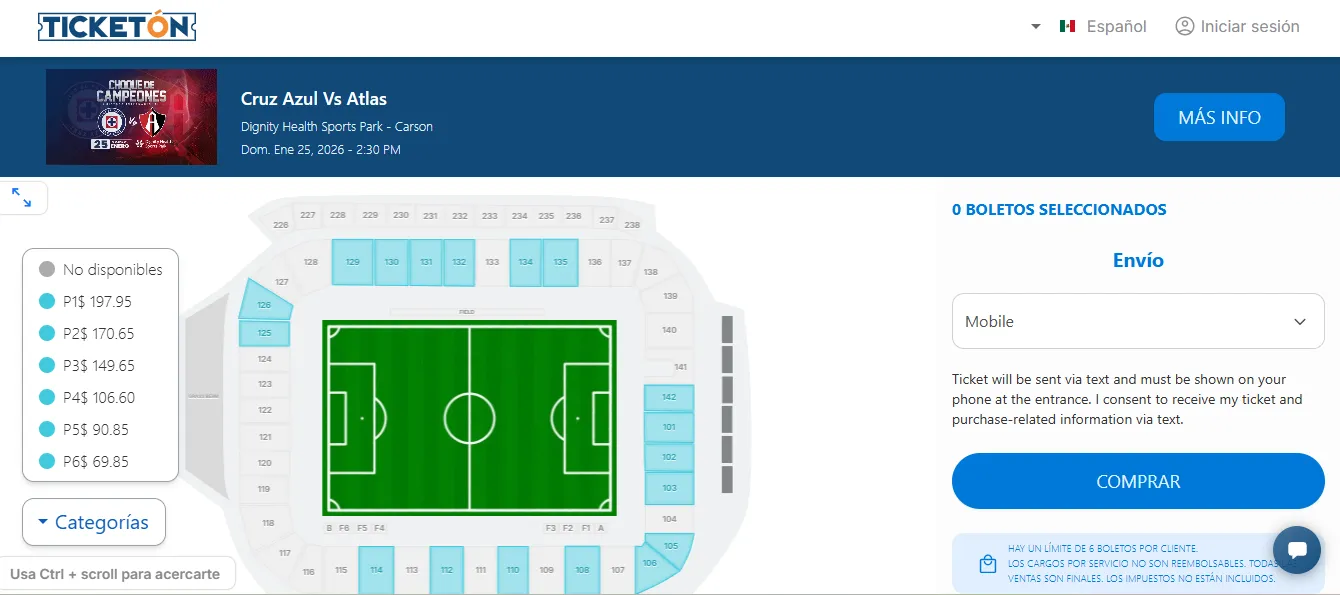Collapse the Categorías panel
The height and width of the screenshot is (595, 1340).
click(93, 521)
